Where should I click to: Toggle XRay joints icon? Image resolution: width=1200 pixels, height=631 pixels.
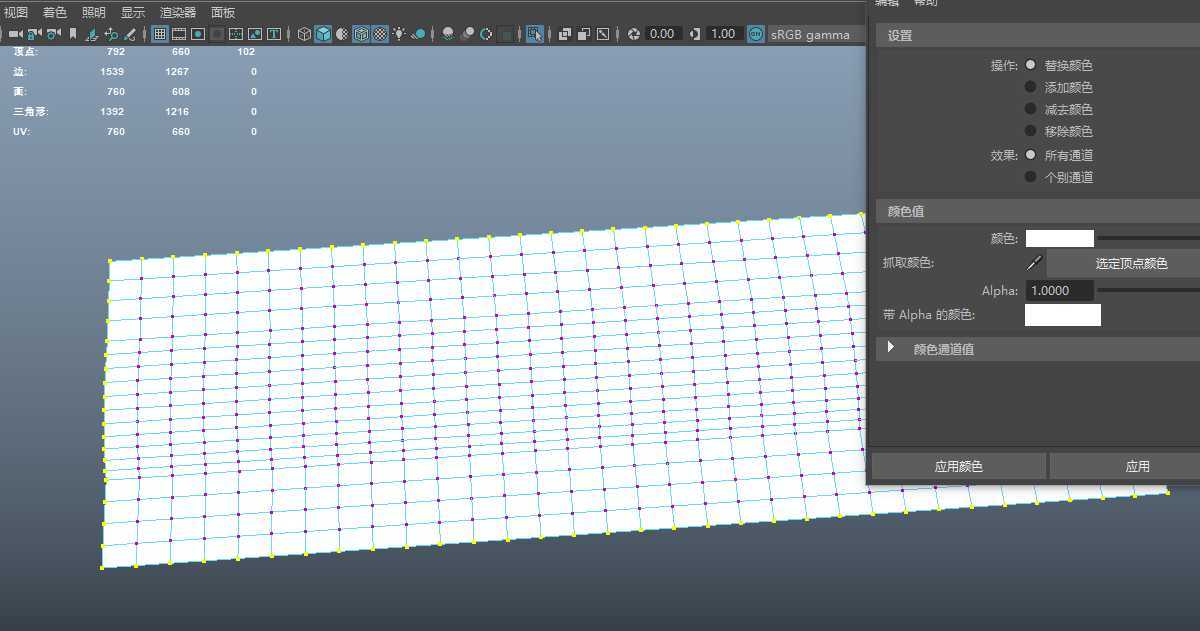pos(603,34)
